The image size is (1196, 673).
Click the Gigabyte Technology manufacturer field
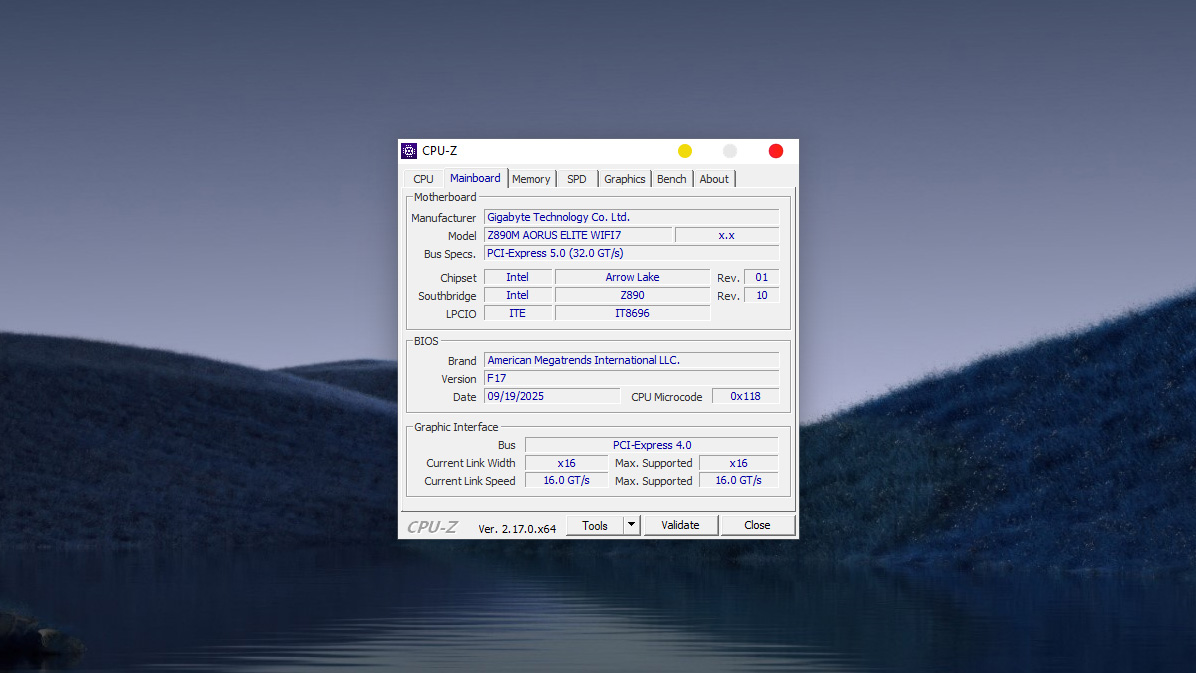[631, 217]
